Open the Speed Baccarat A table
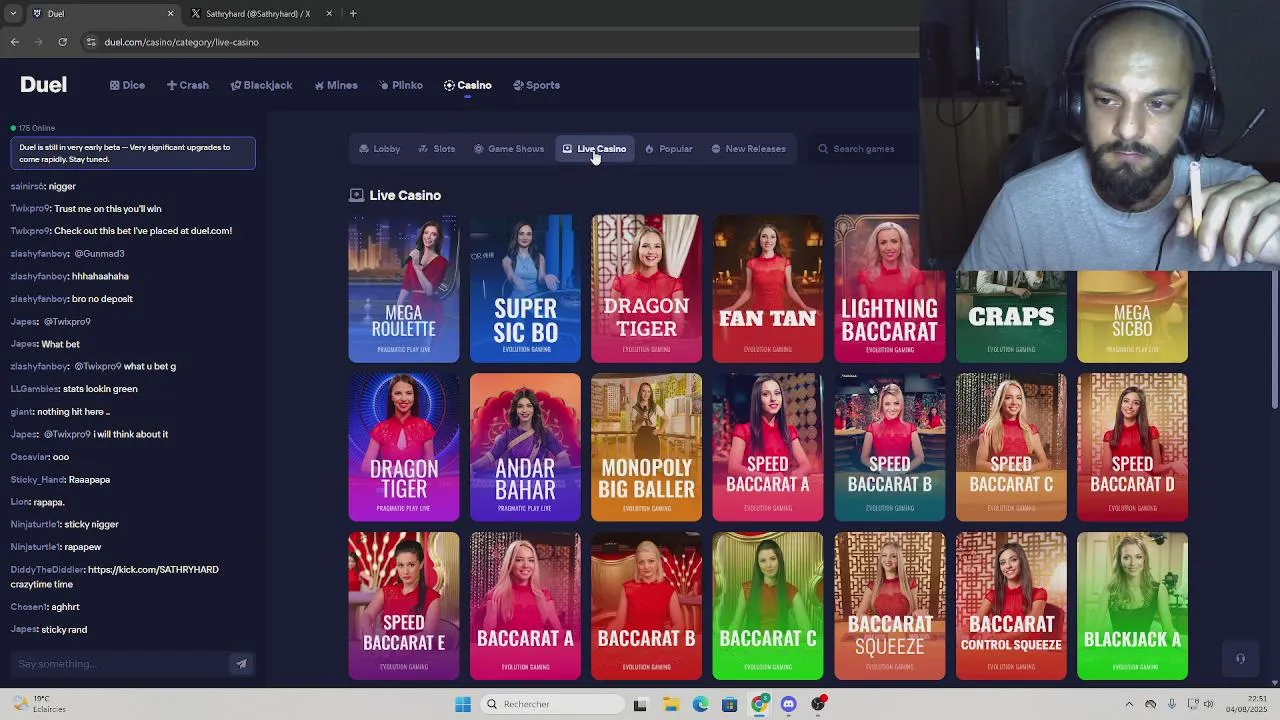1280x720 pixels. coord(768,447)
